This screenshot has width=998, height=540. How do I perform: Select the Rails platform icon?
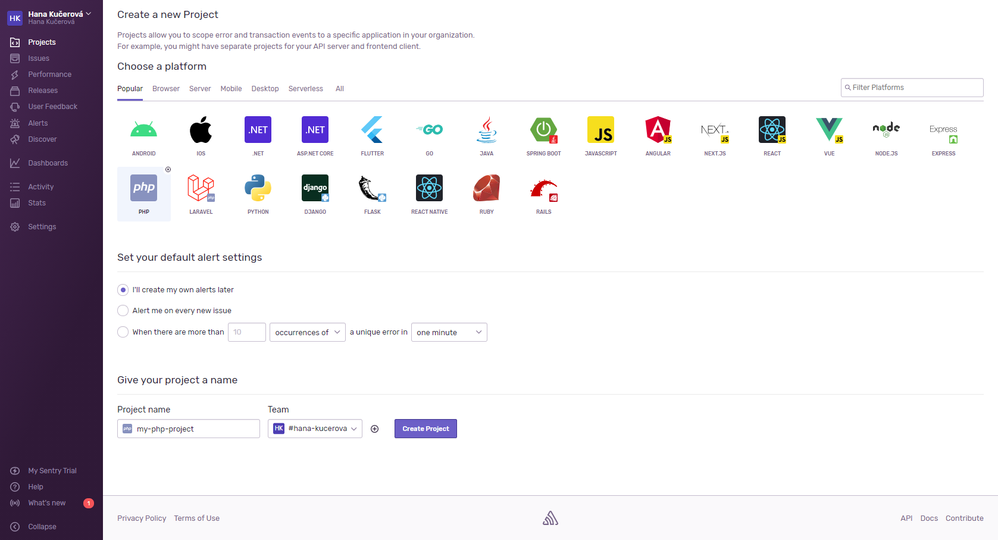544,188
